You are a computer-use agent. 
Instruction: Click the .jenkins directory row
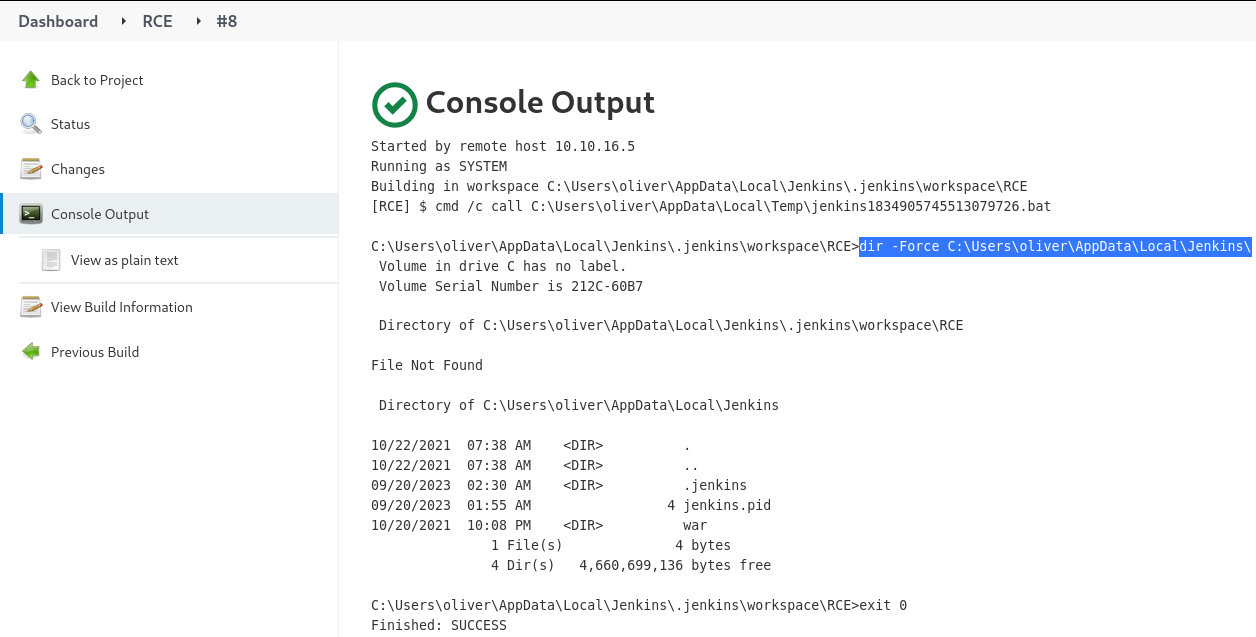[x=559, y=486]
